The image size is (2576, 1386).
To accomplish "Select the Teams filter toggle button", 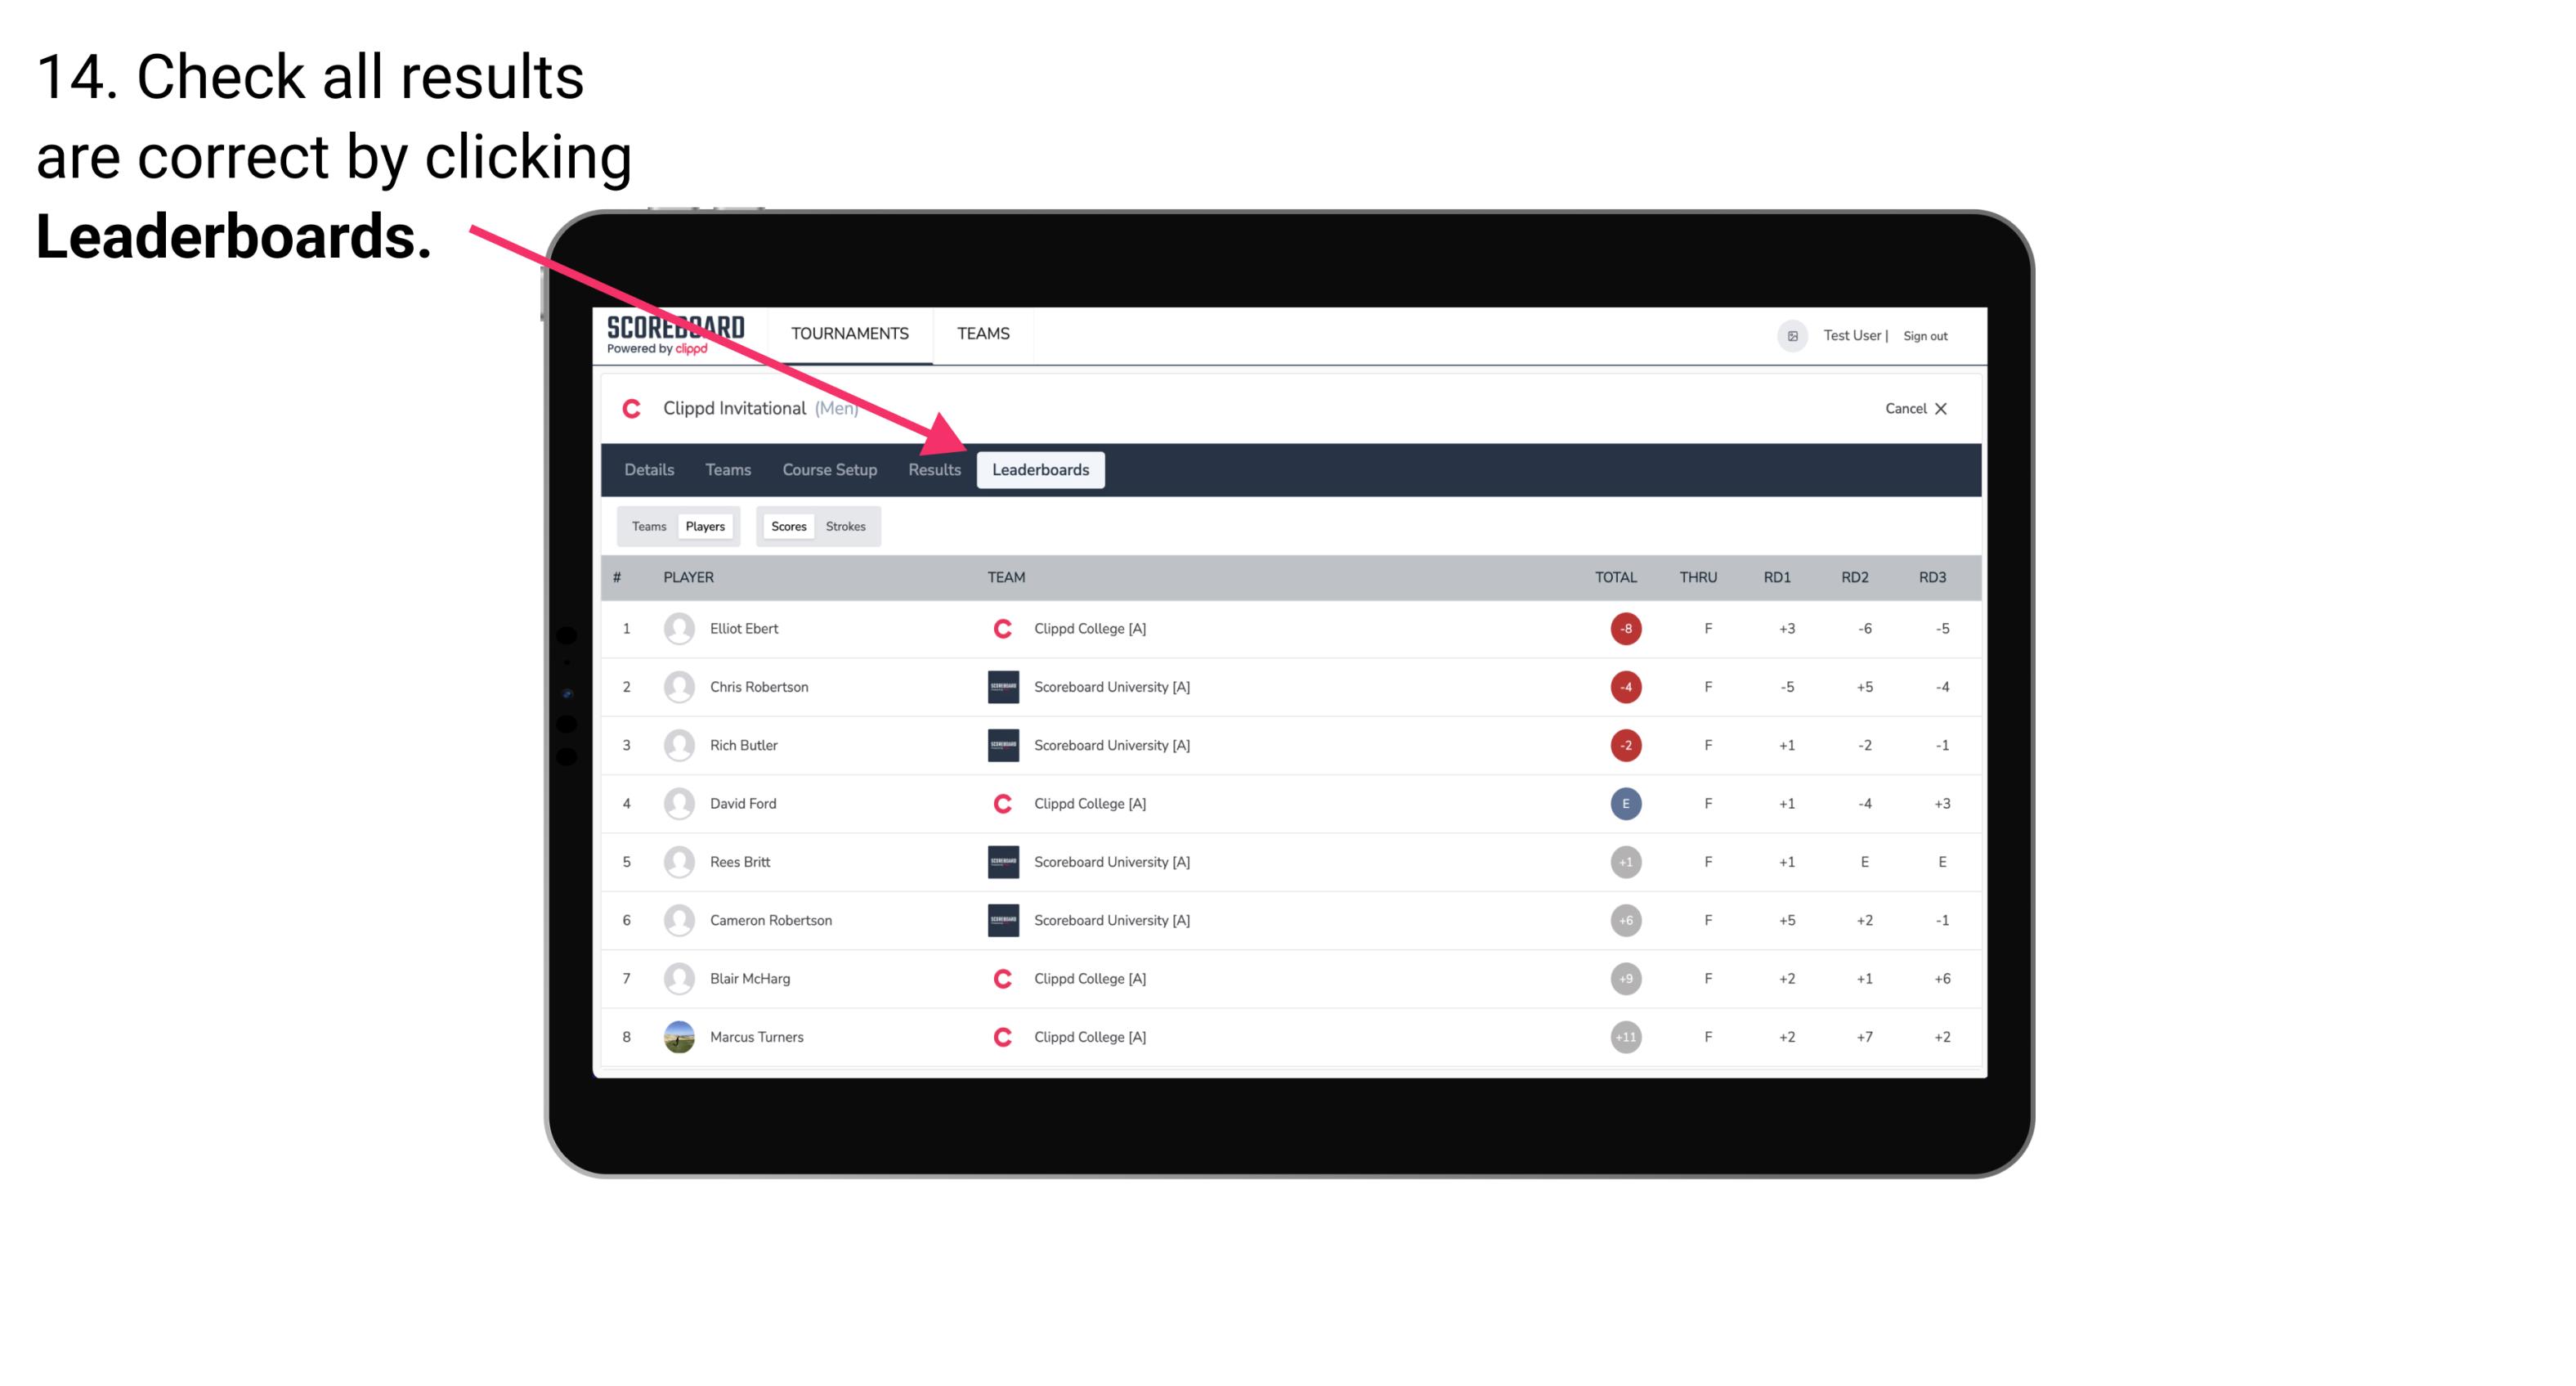I will tap(647, 526).
